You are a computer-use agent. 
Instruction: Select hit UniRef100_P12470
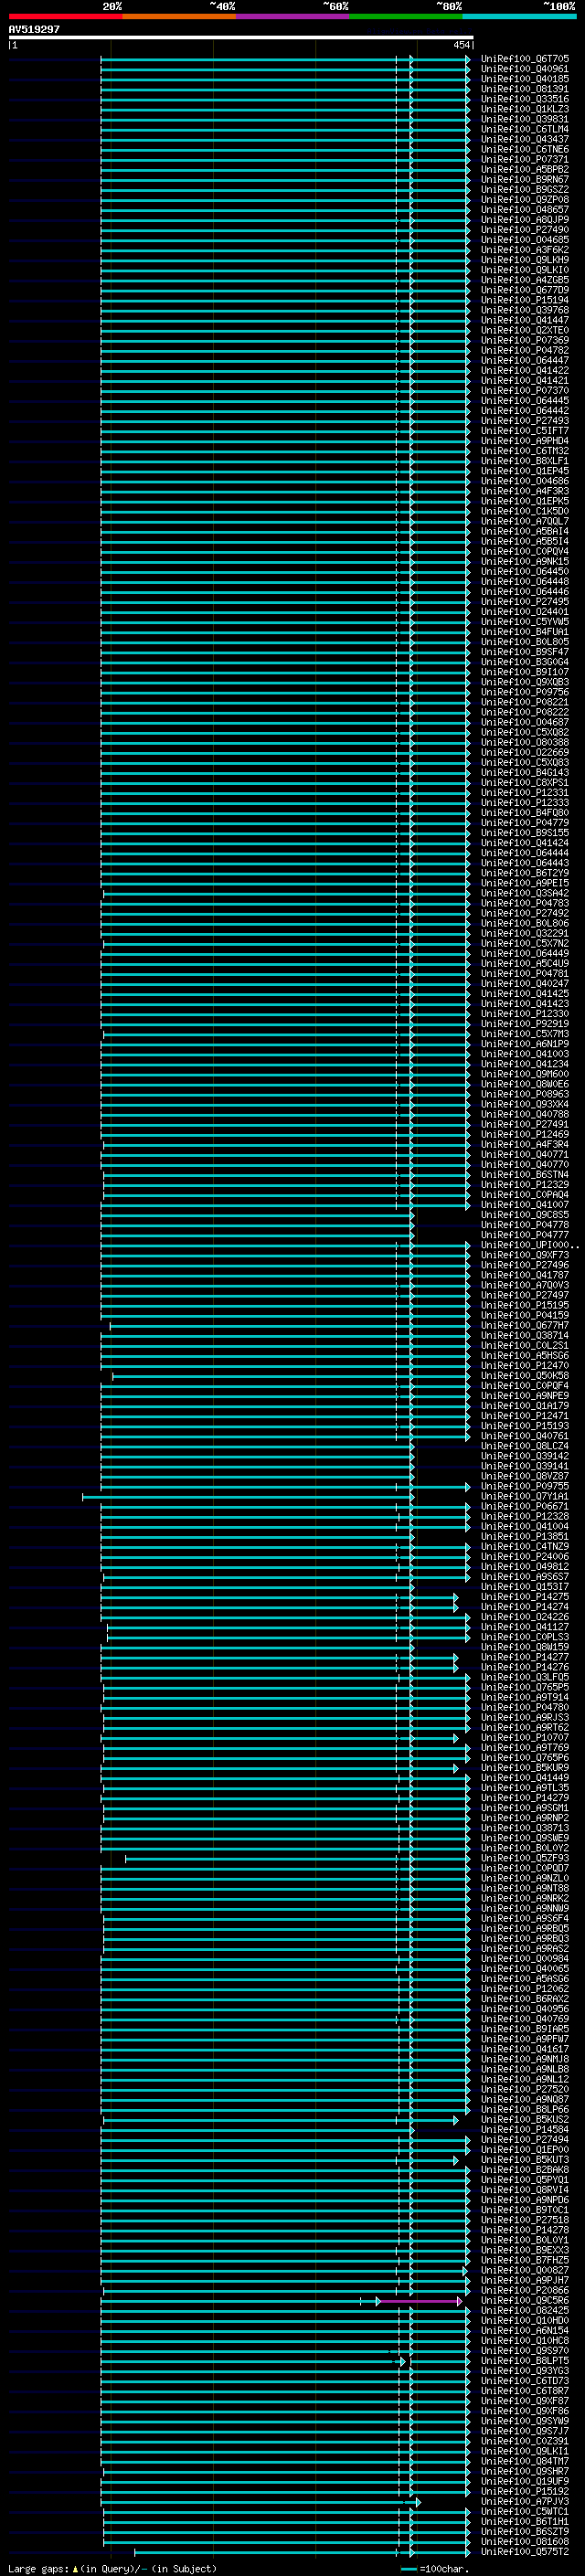coord(525,1365)
